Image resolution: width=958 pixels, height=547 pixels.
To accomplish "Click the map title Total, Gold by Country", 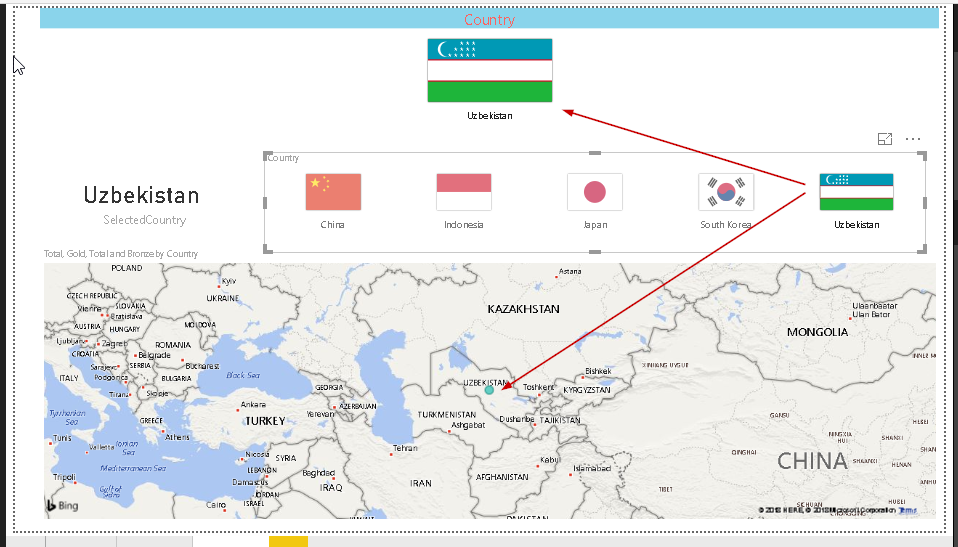I will pyautogui.click(x=121, y=254).
